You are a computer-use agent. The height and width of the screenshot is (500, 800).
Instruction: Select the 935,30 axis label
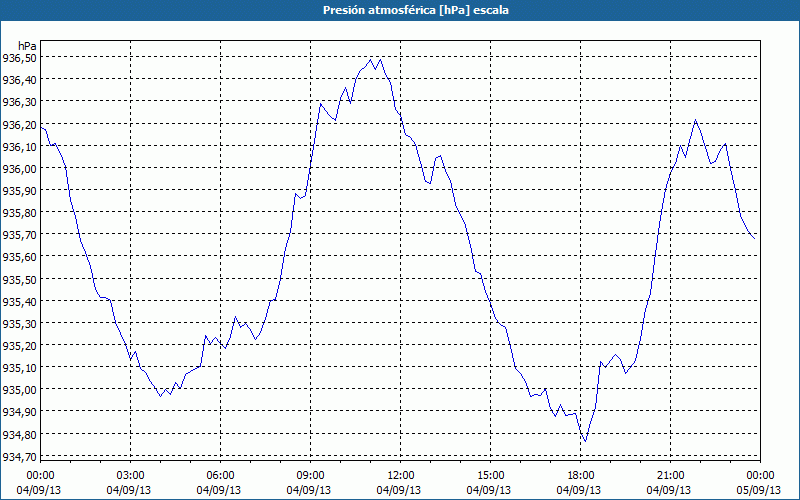click(19, 323)
